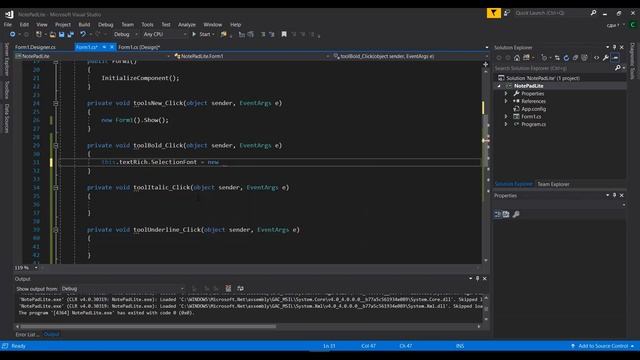The image size is (640, 360).
Task: Open the Any CPU platform dropdown
Action: point(165,35)
